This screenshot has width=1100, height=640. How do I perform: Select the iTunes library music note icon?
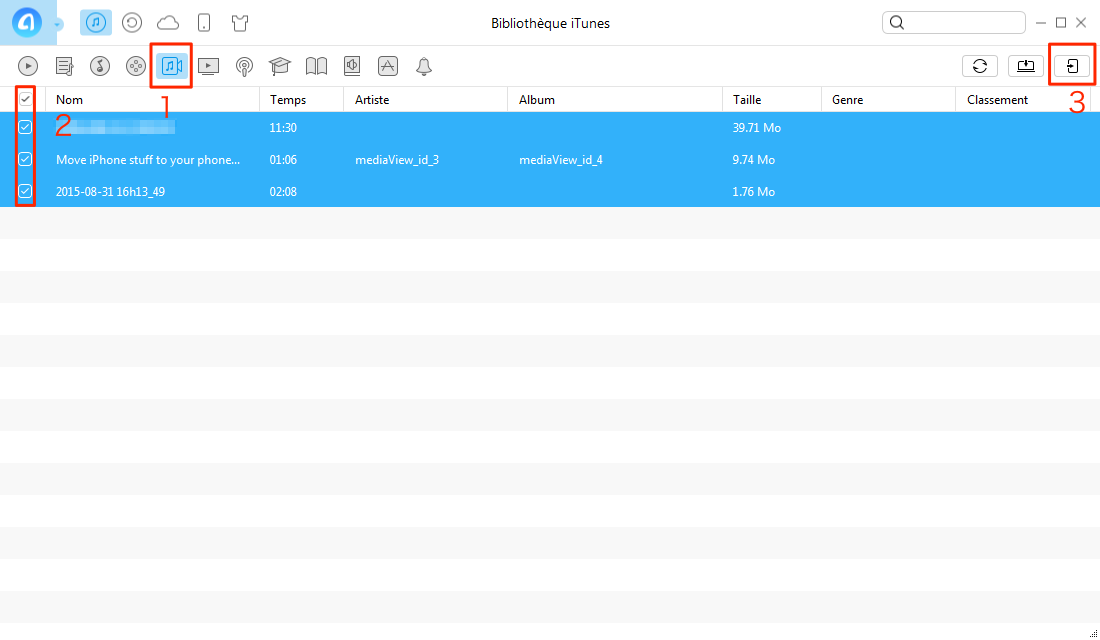pos(96,23)
